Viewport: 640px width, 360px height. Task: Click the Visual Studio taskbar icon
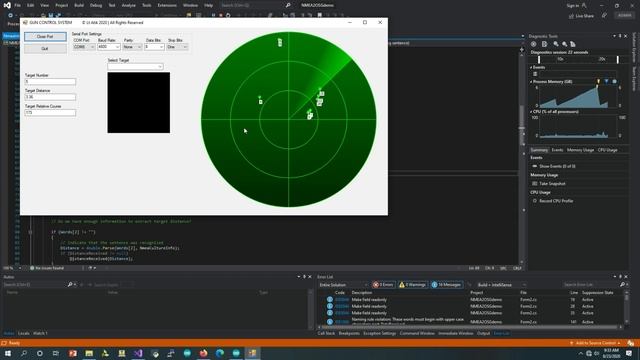138,353
